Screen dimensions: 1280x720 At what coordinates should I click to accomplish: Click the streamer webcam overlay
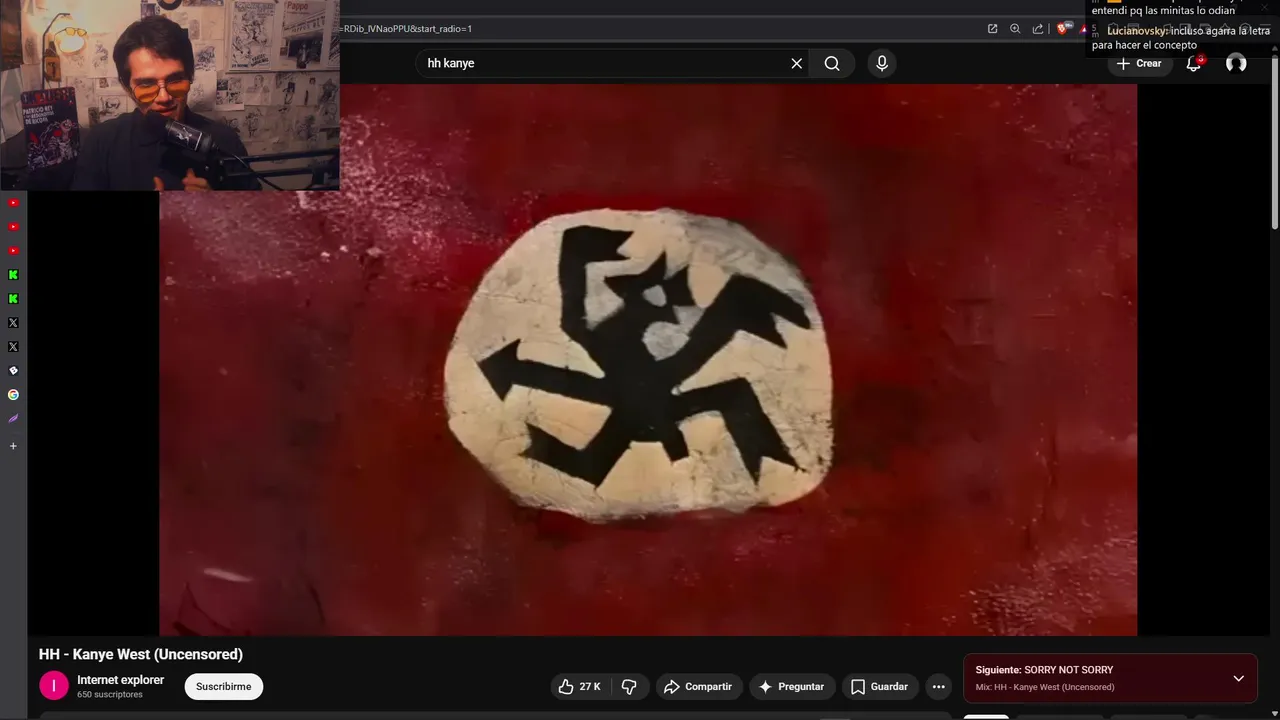[170, 95]
